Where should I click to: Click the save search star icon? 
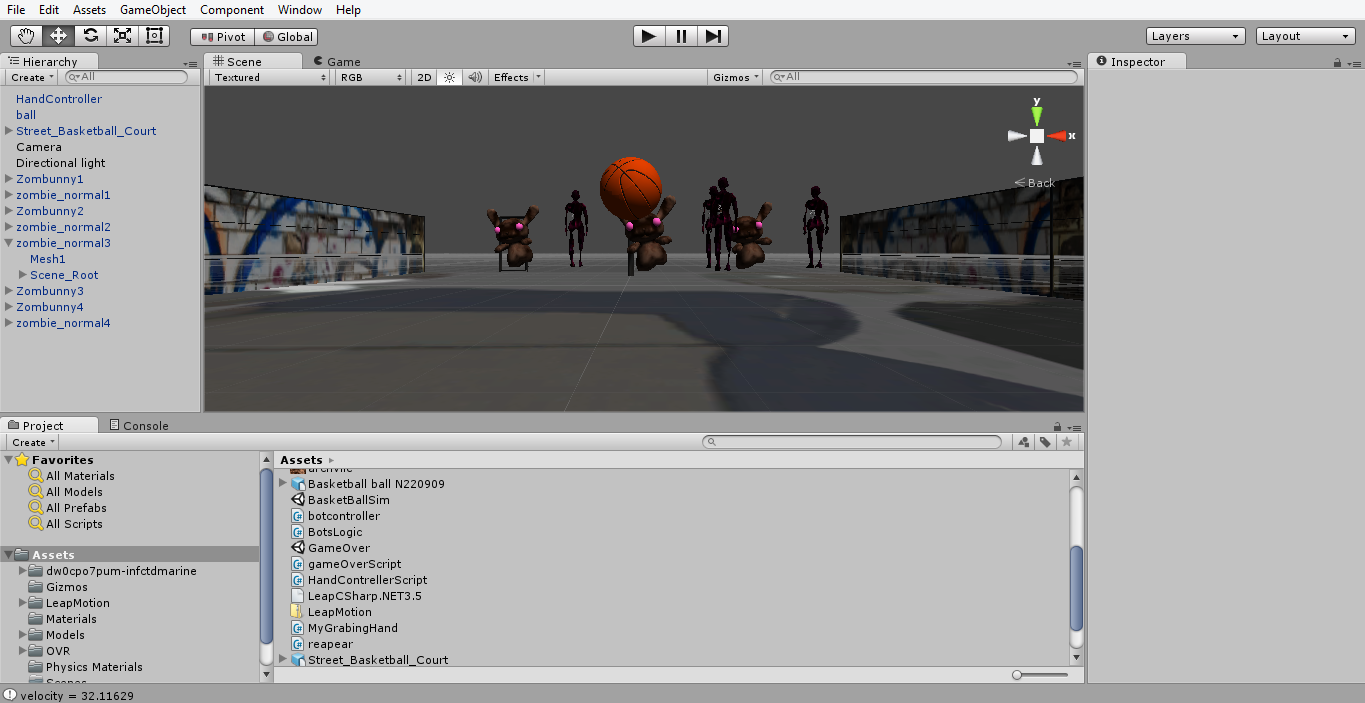coord(1066,442)
